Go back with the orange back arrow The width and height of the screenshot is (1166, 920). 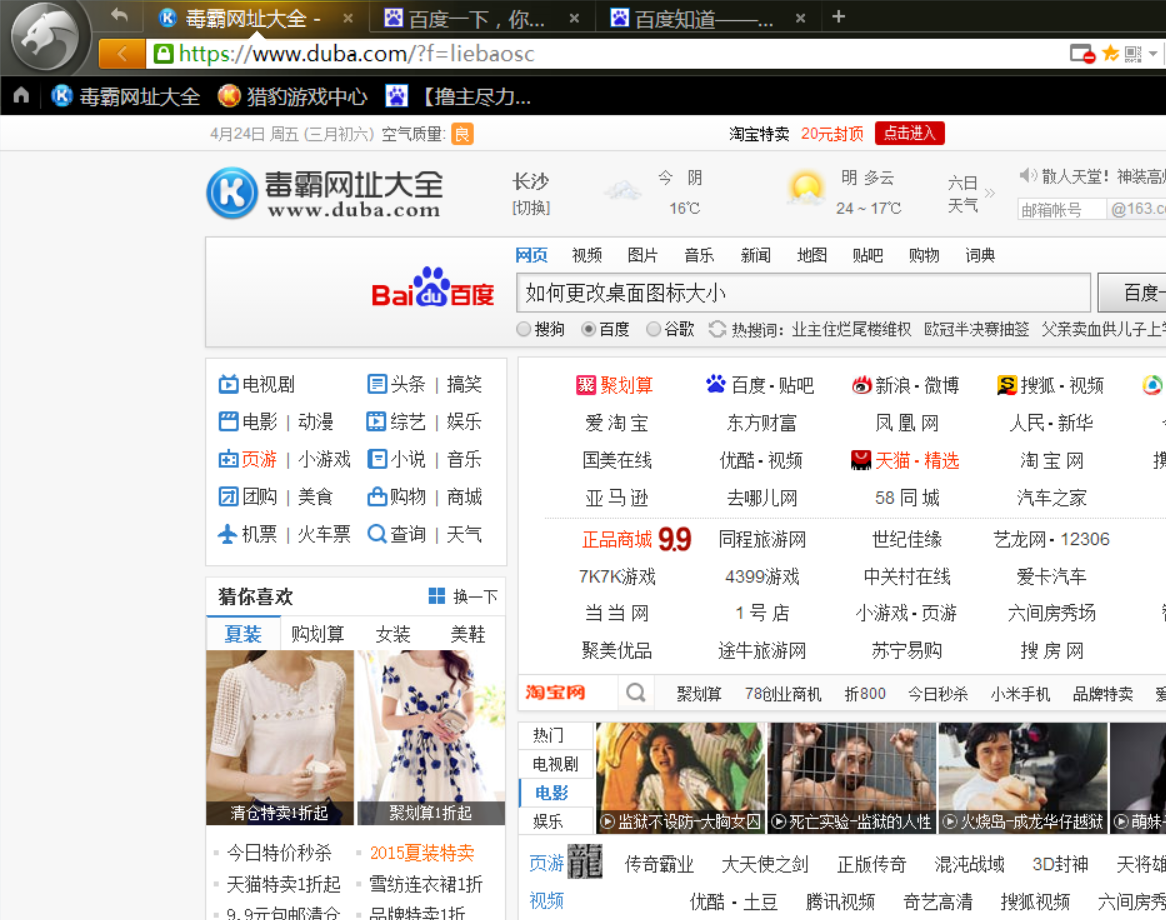coord(122,54)
